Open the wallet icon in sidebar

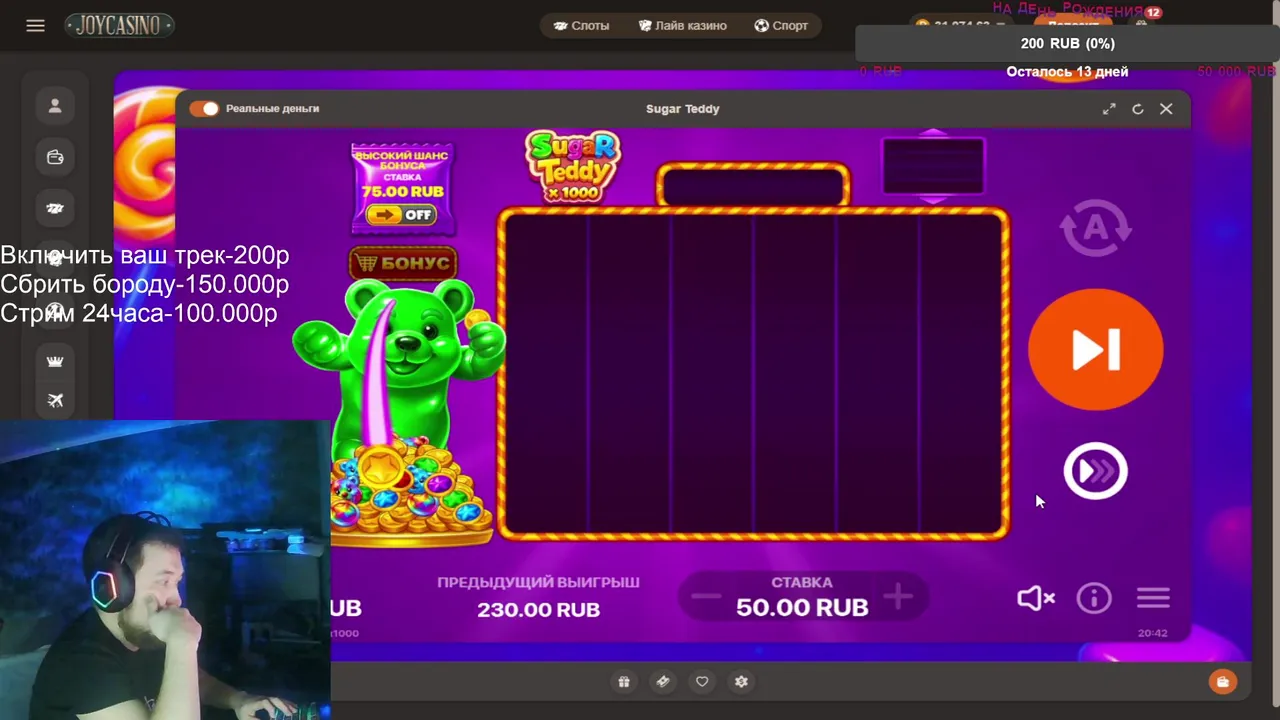point(55,157)
